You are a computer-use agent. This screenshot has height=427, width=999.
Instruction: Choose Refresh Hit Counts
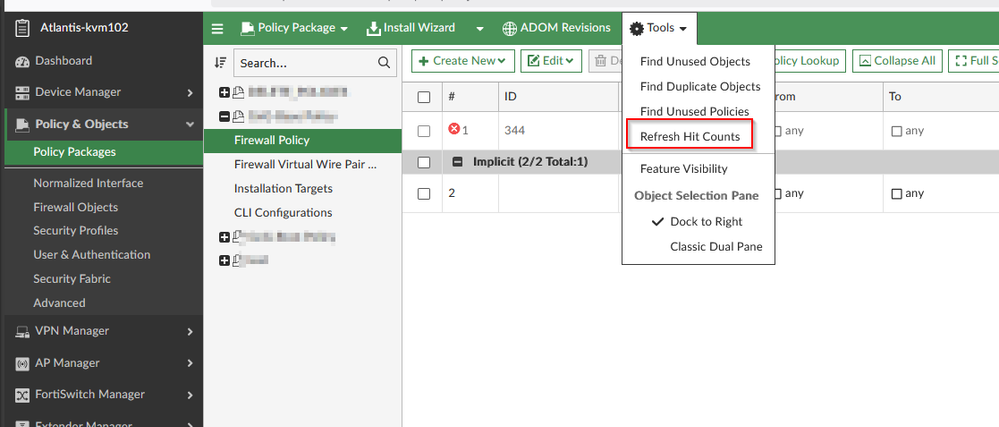pos(690,136)
